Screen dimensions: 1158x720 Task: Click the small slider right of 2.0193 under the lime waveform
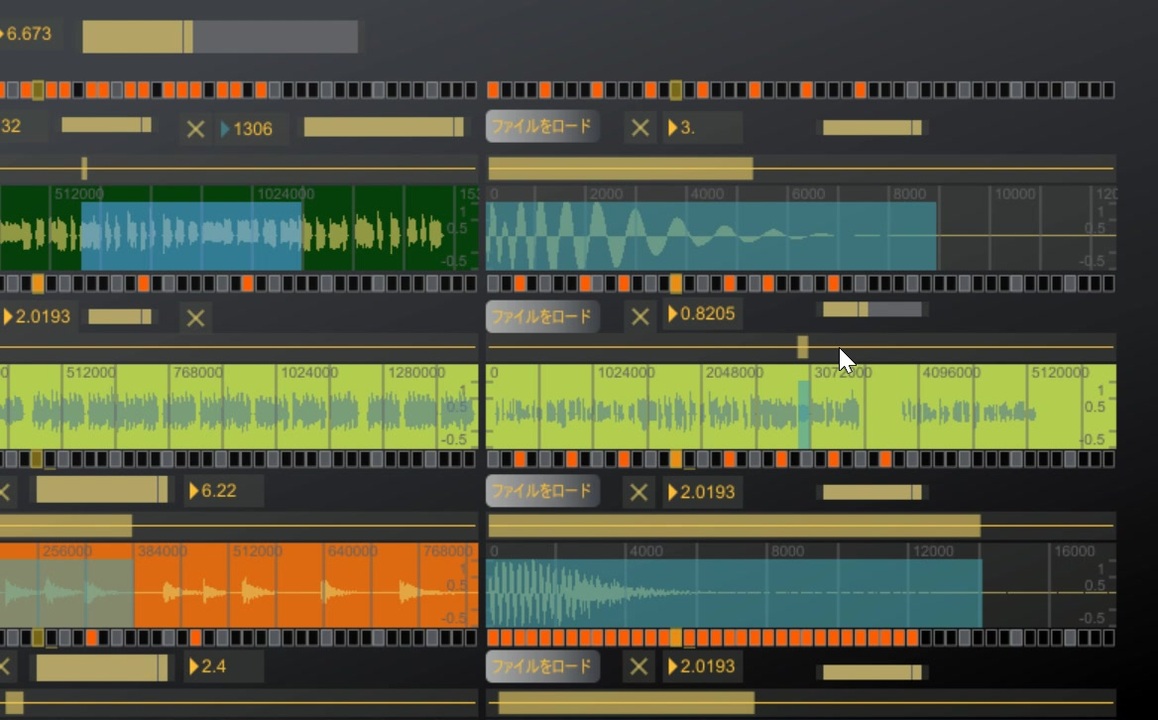(872, 492)
